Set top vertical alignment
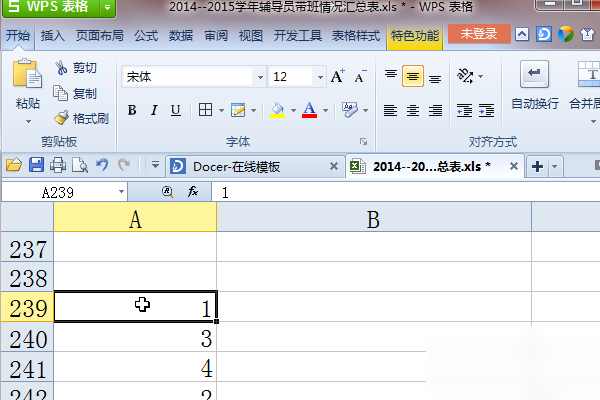Viewport: 600px width, 400px height. [391, 76]
